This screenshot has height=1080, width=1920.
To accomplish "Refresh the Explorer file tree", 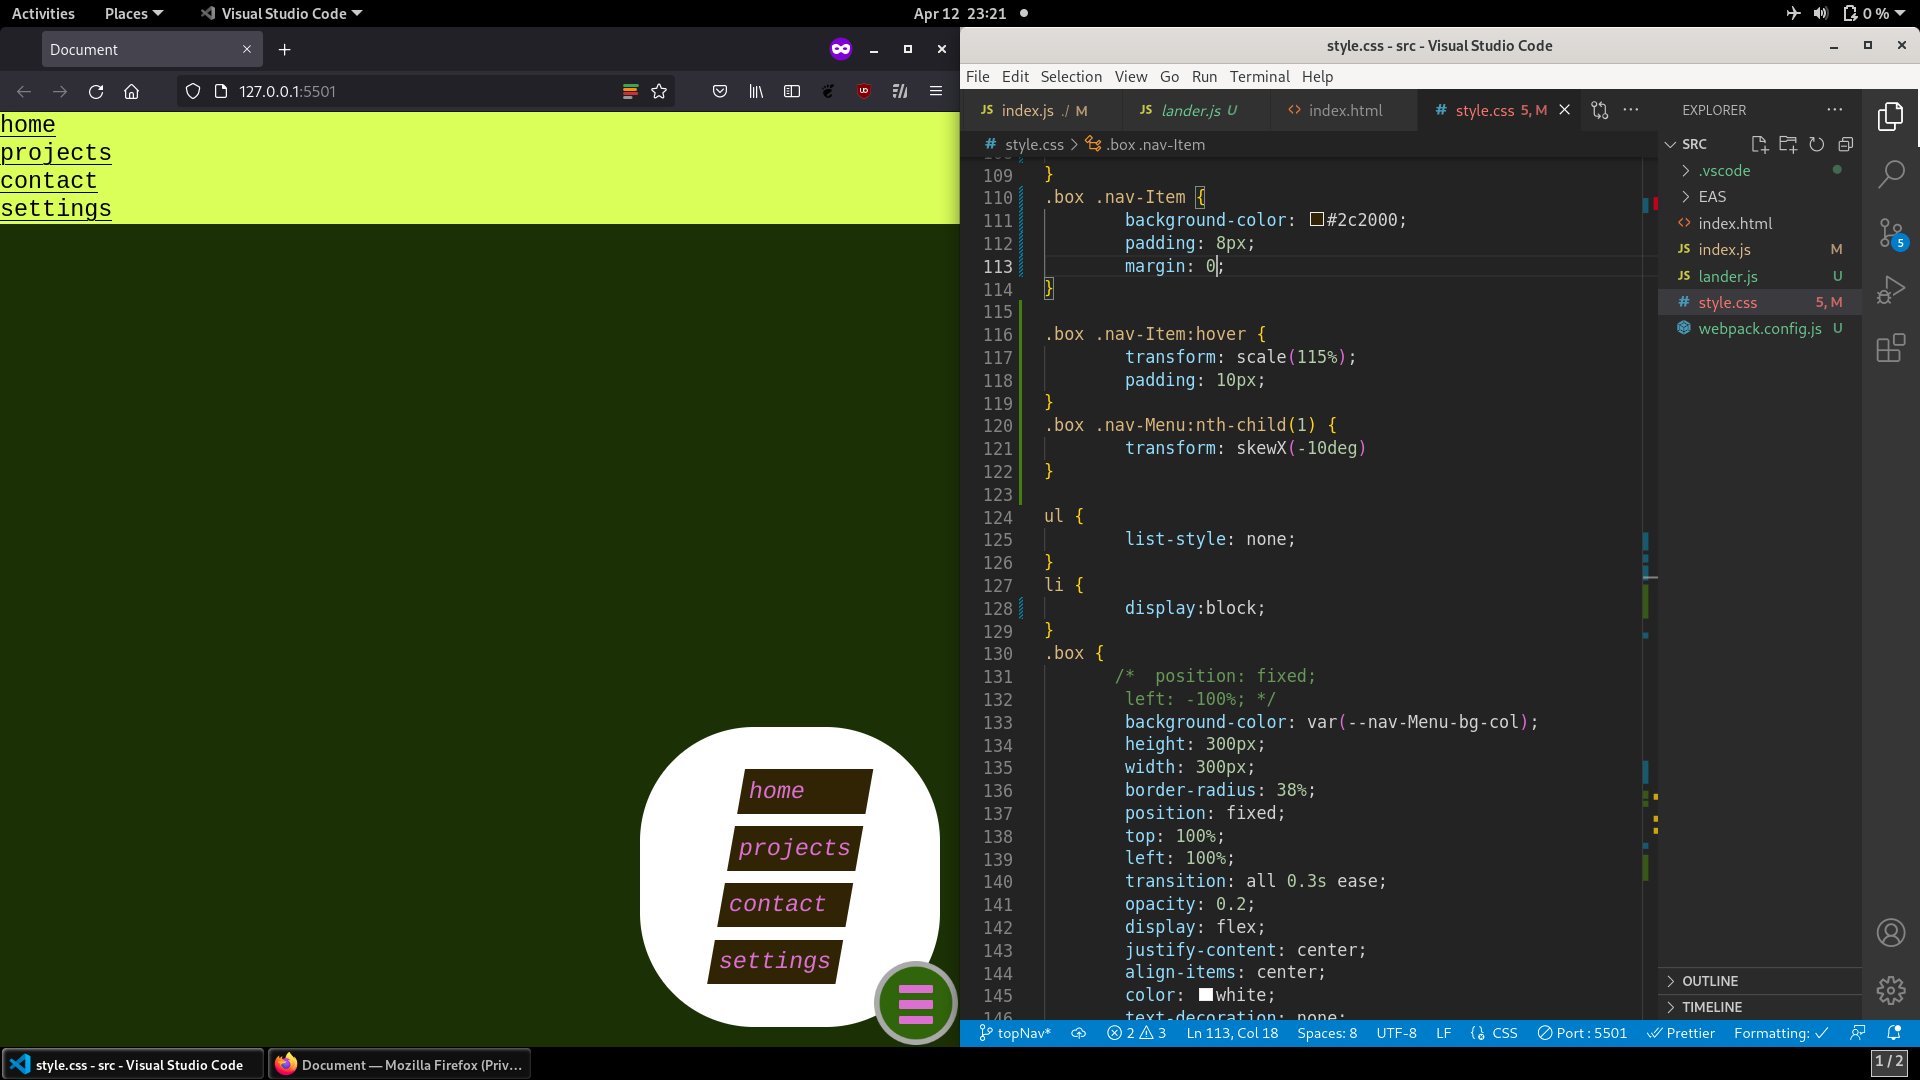I will [1817, 144].
